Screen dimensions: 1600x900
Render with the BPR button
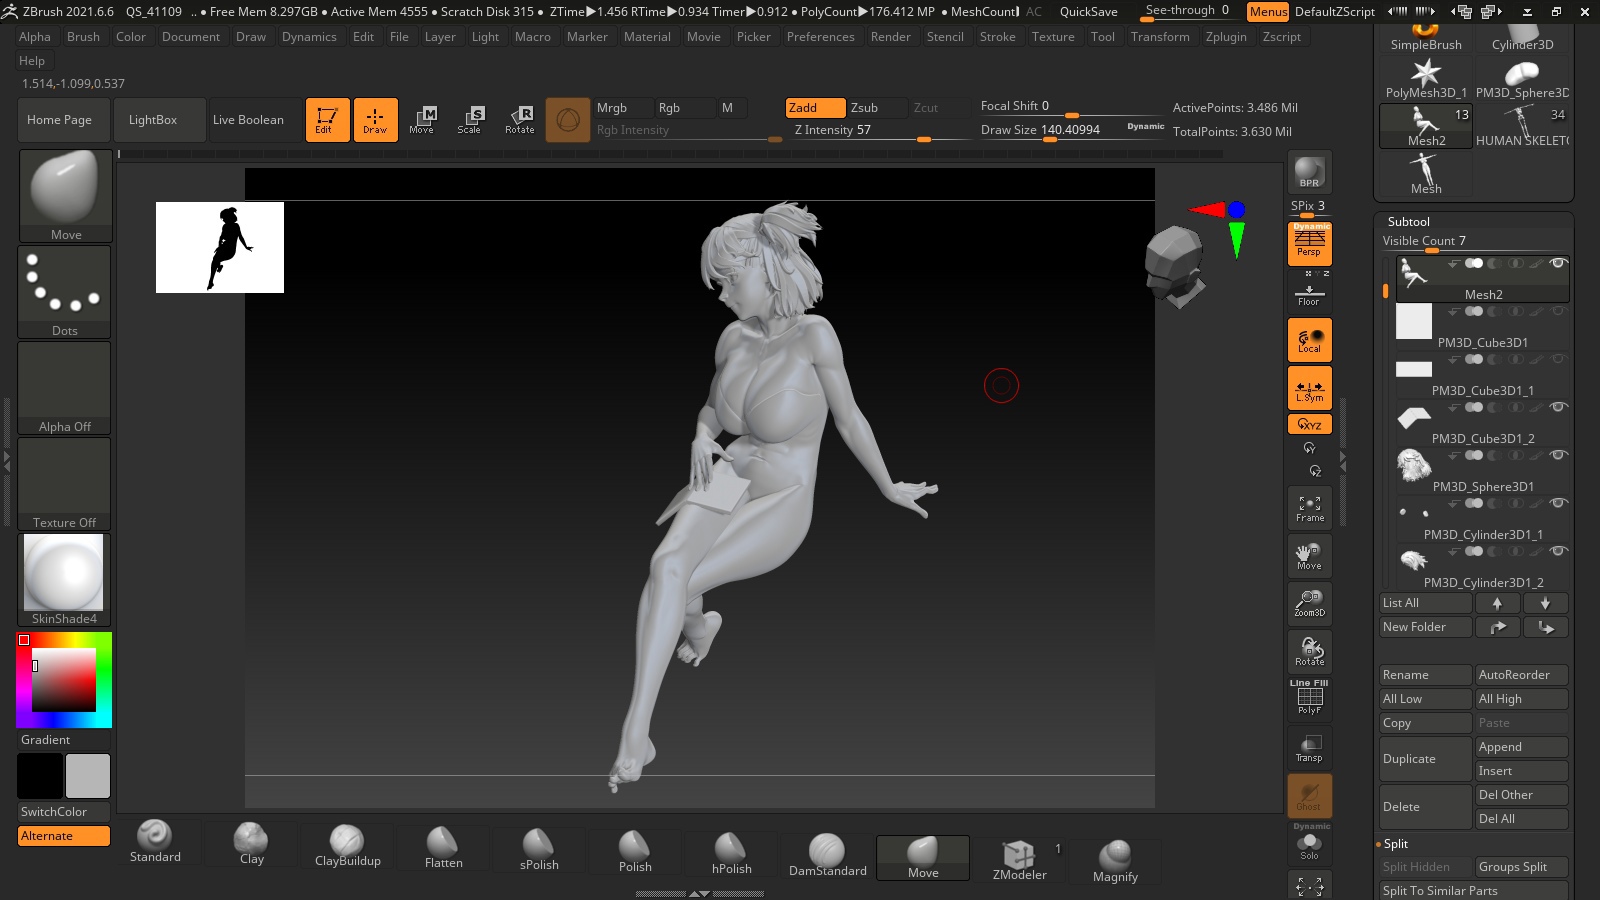(x=1309, y=172)
